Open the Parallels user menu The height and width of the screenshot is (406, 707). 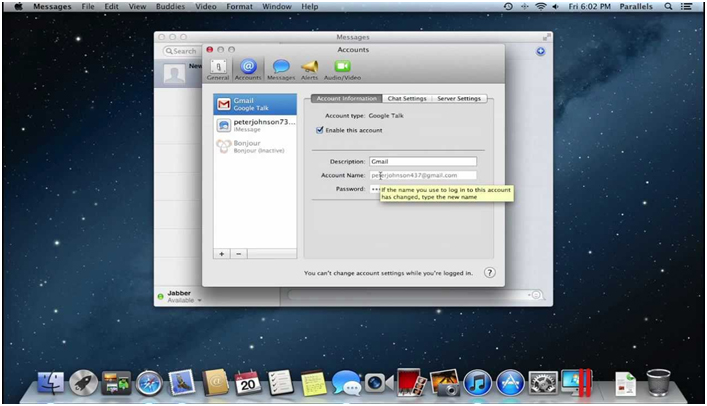(x=636, y=6)
